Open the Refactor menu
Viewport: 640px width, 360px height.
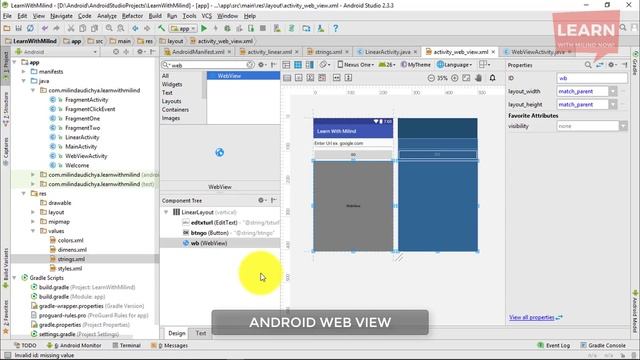(132, 16)
